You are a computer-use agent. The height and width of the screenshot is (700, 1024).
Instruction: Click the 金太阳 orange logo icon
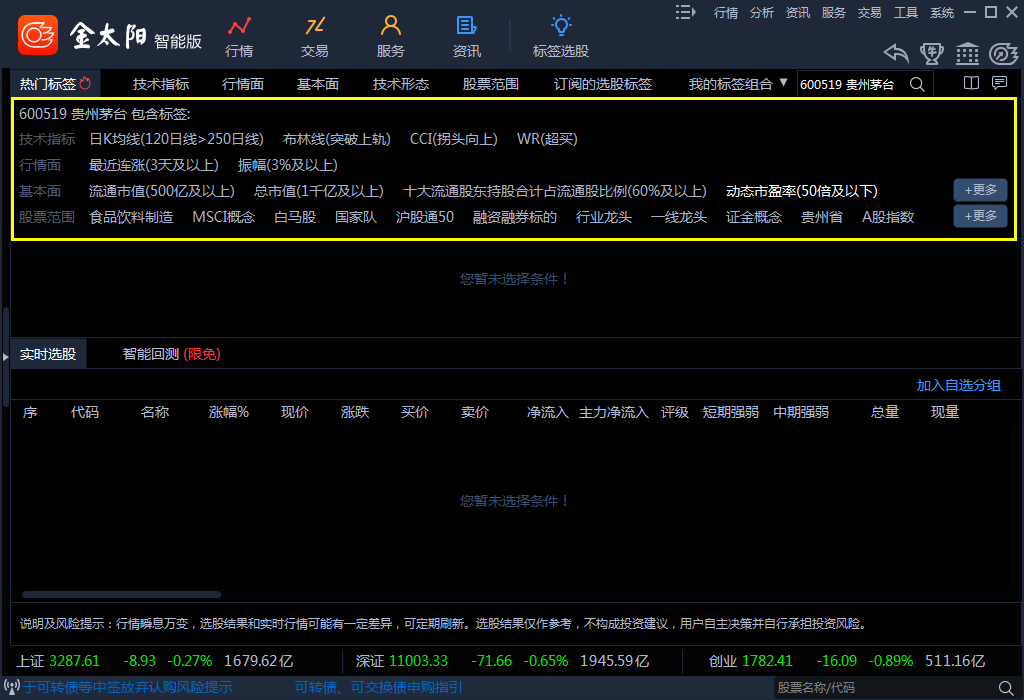click(38, 35)
